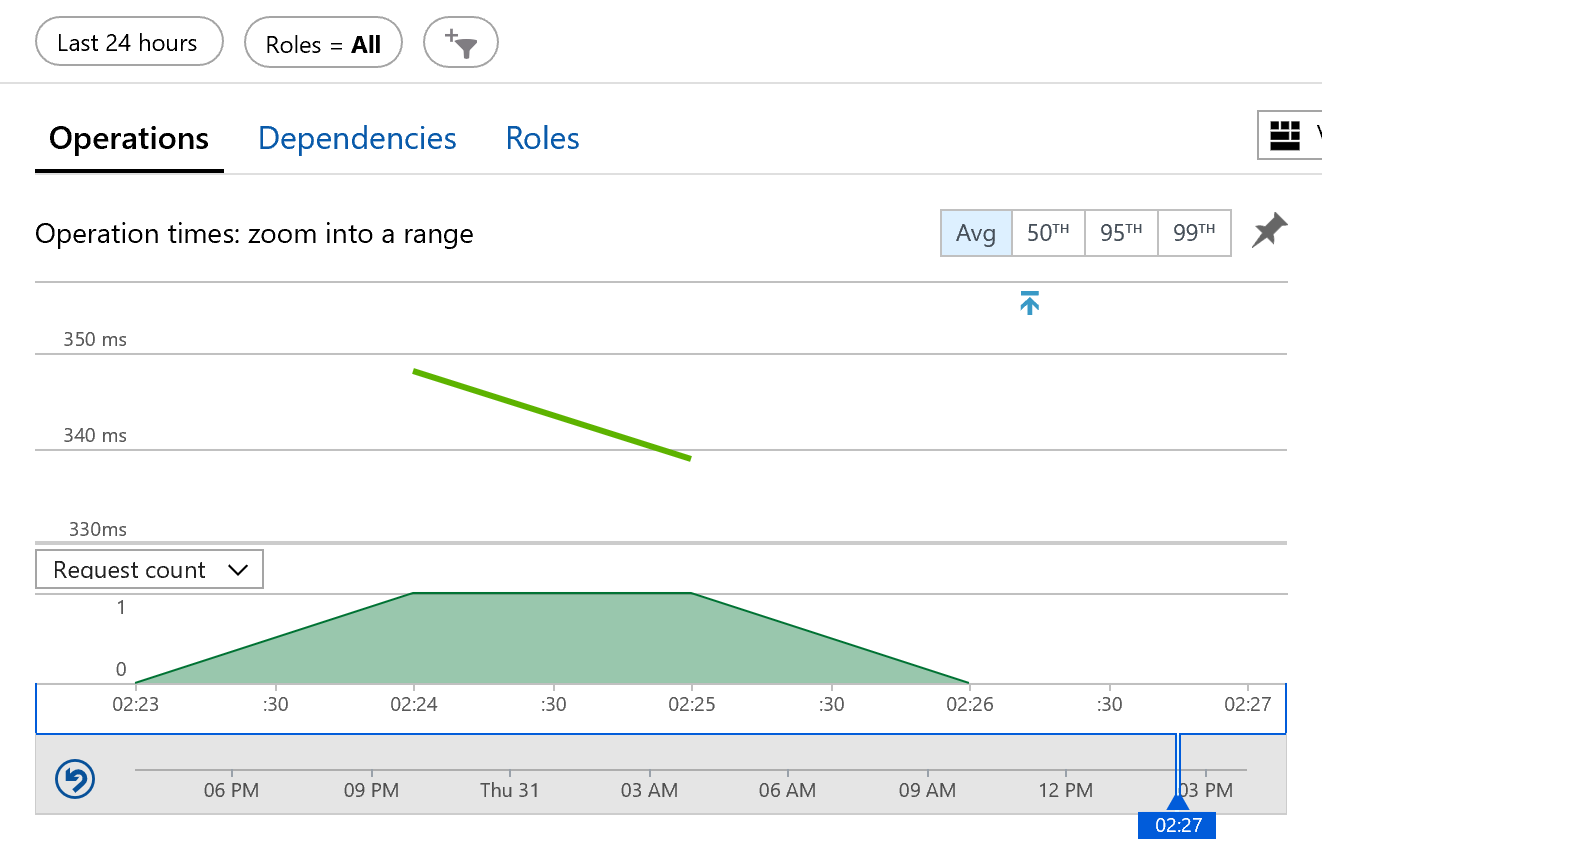
Task: Choose 99th percentile view
Action: coord(1194,233)
